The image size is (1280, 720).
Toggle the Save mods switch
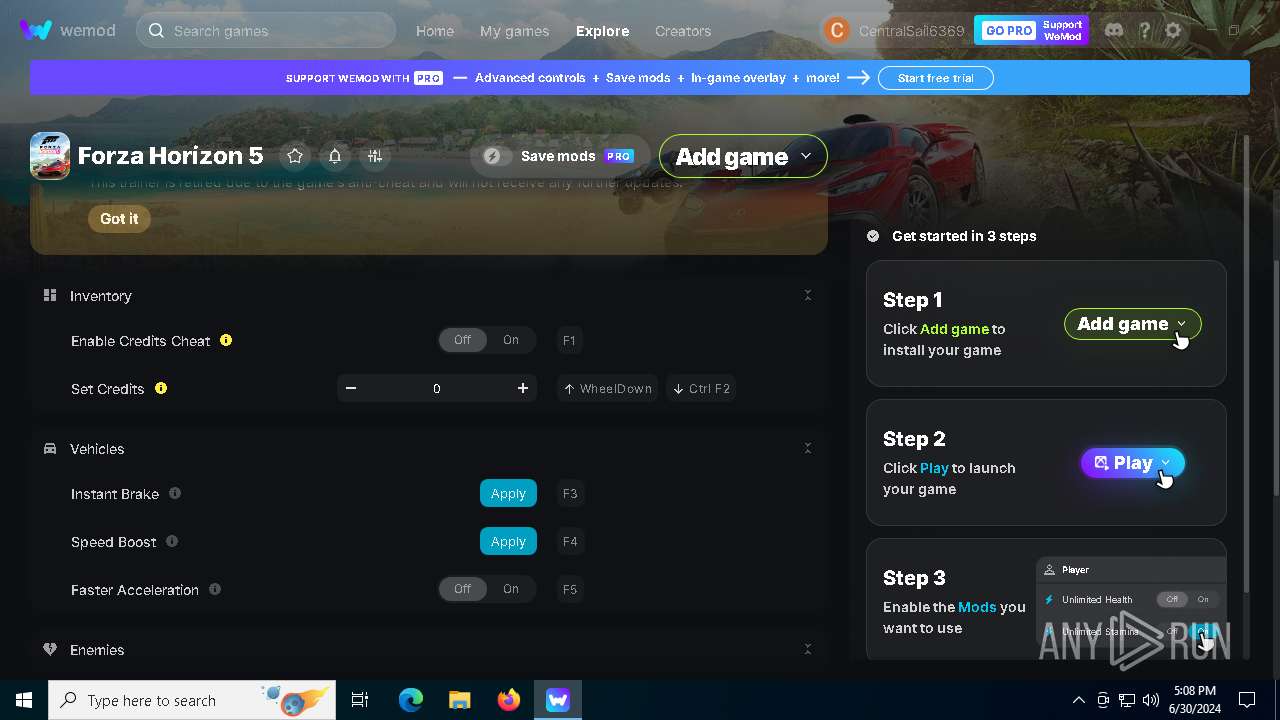click(497, 156)
